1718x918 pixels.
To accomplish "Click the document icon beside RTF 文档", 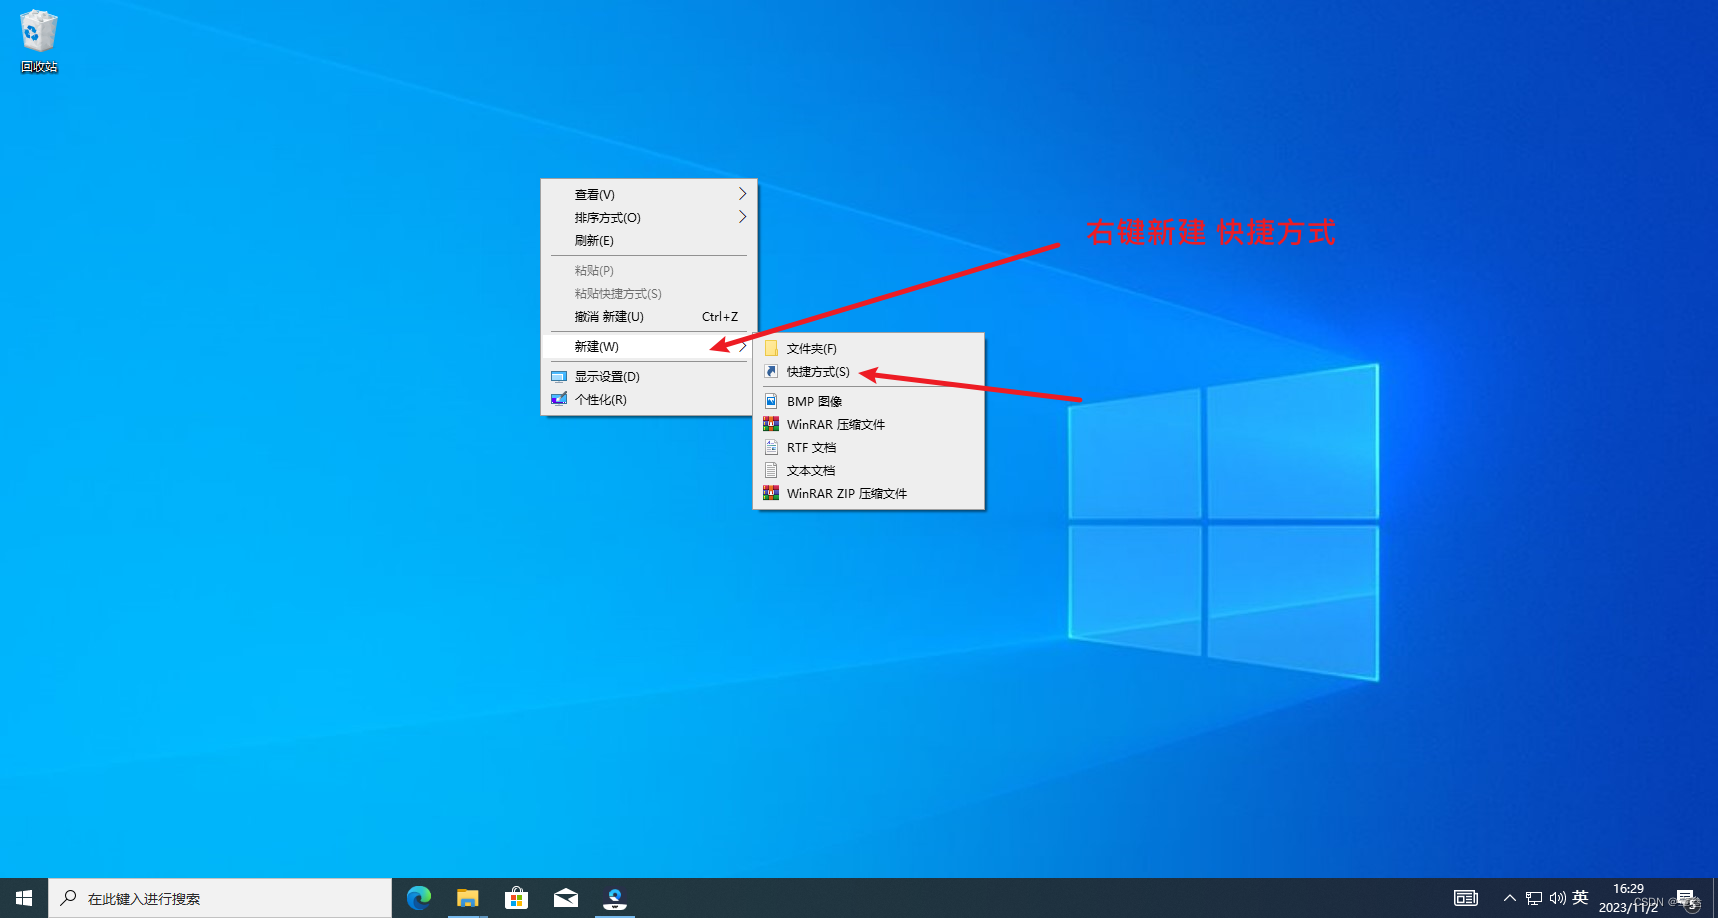I will click(771, 447).
